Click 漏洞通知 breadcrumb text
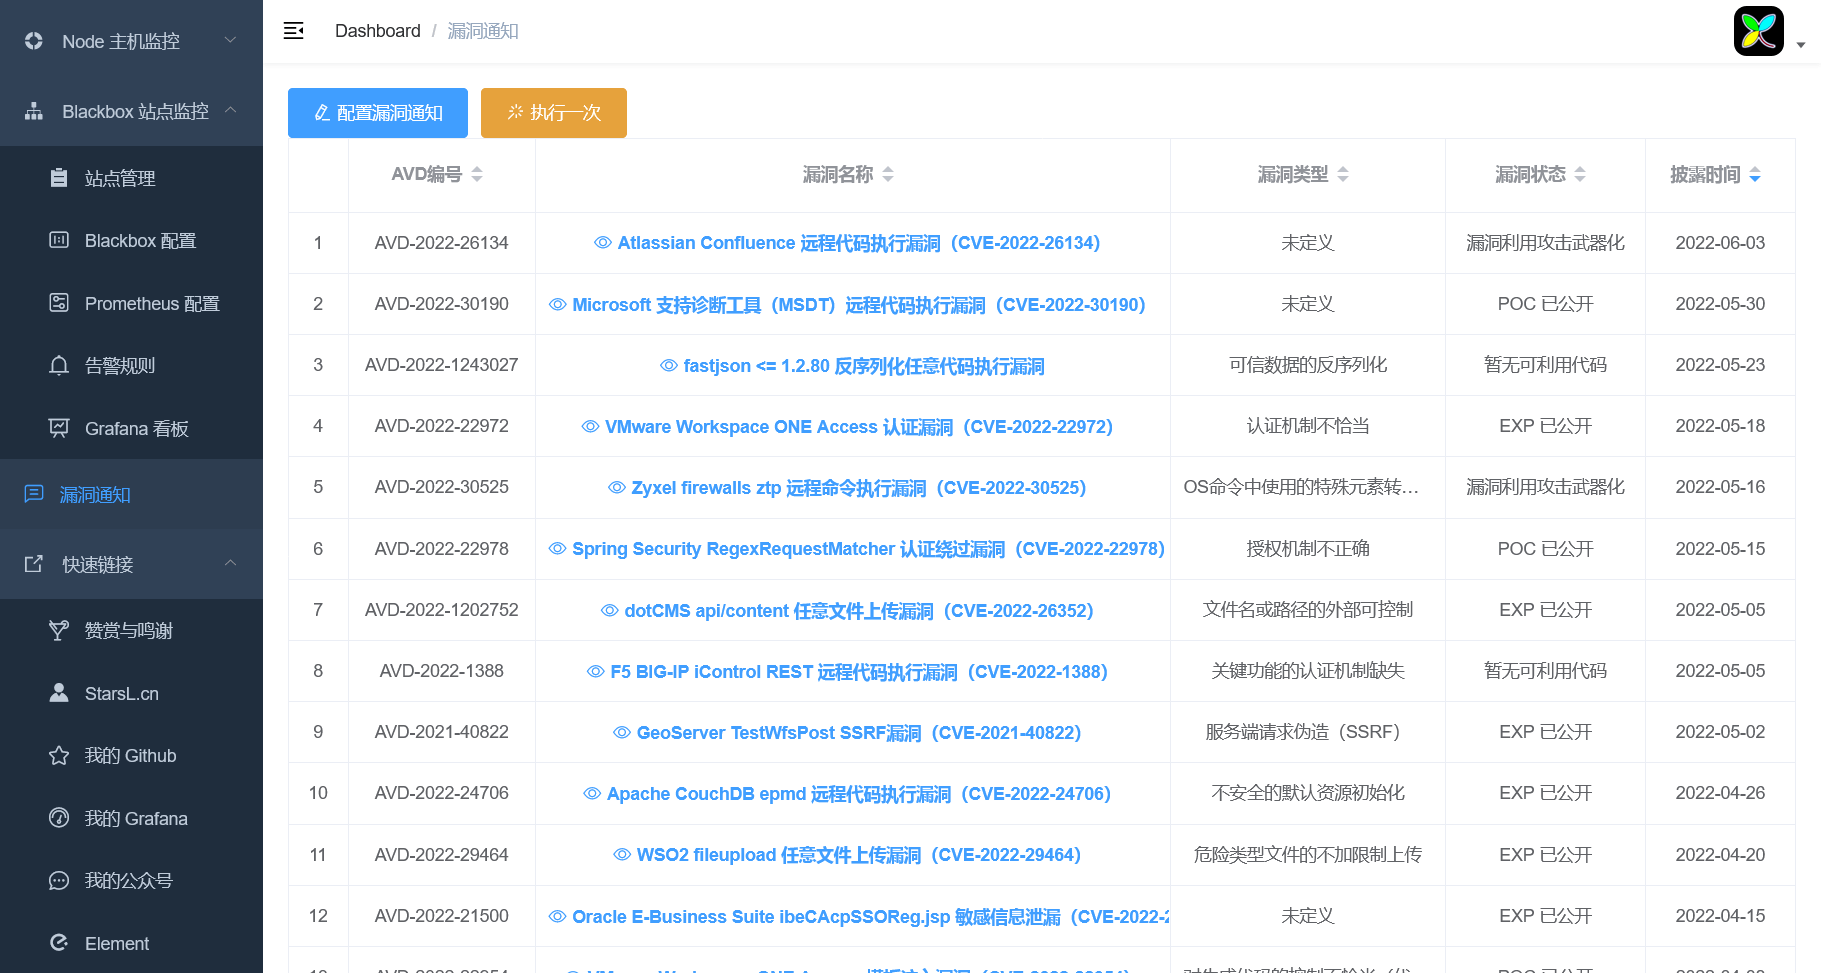1821x973 pixels. click(x=483, y=31)
